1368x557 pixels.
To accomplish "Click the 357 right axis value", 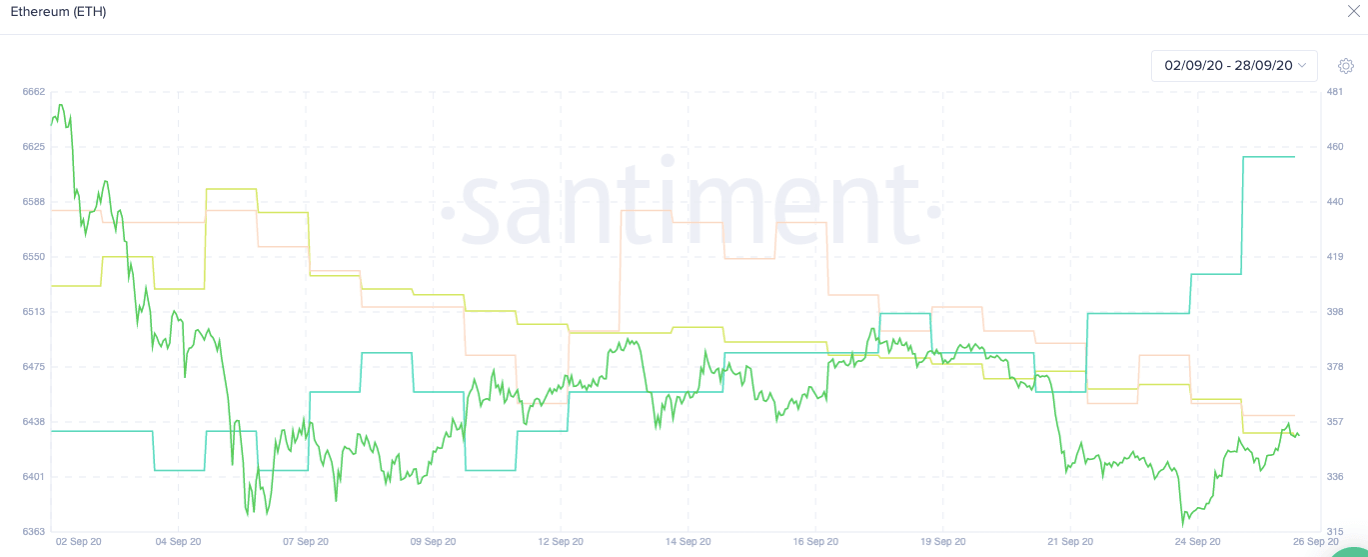I will pyautogui.click(x=1334, y=422).
